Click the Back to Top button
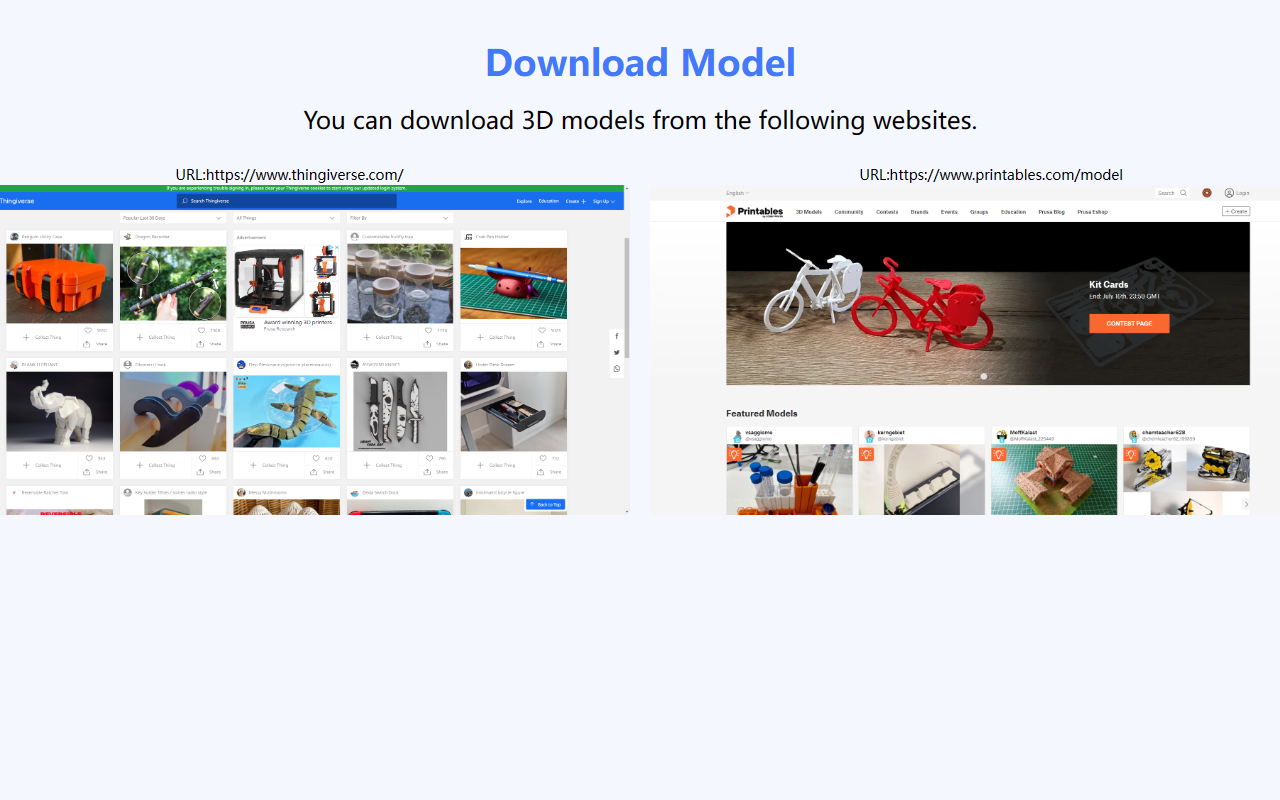This screenshot has height=800, width=1280. click(x=546, y=504)
